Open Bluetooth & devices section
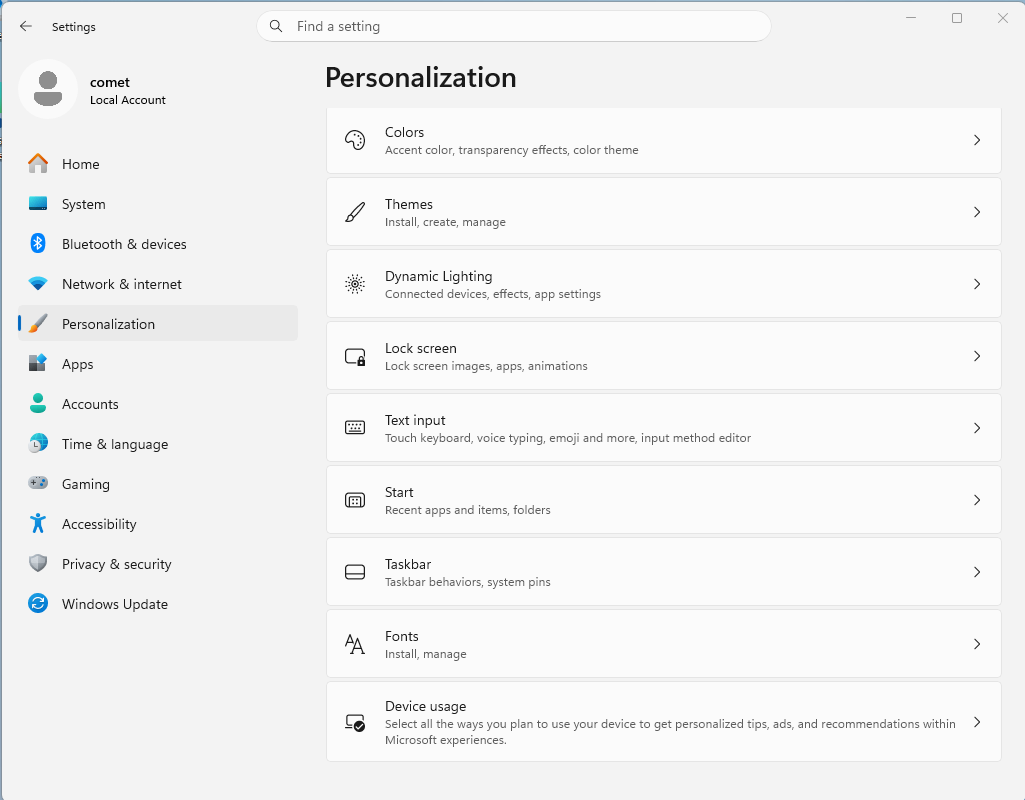Image resolution: width=1025 pixels, height=800 pixels. [158, 244]
